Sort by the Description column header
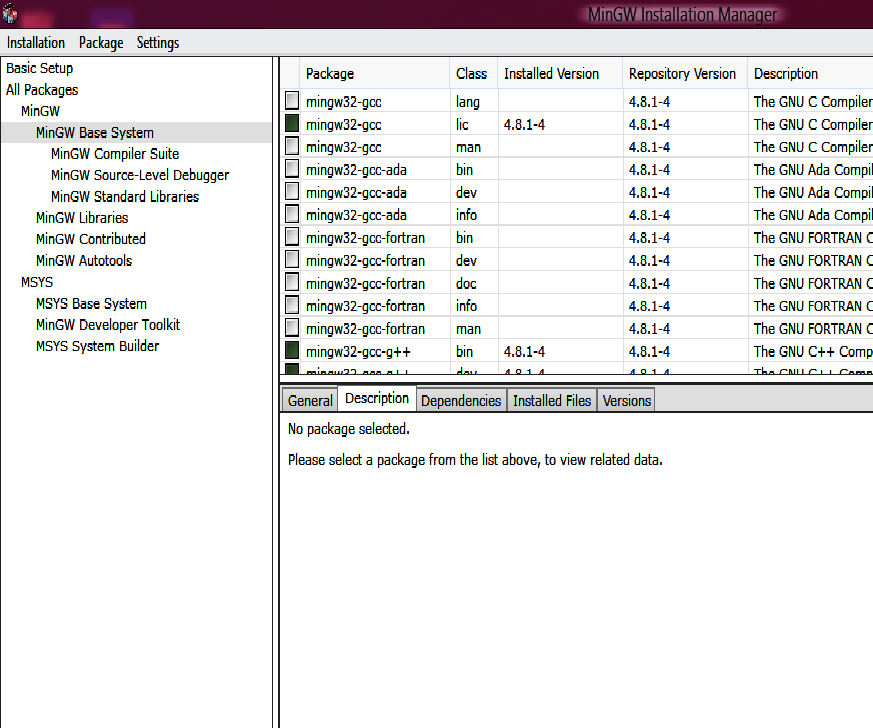 [810, 73]
